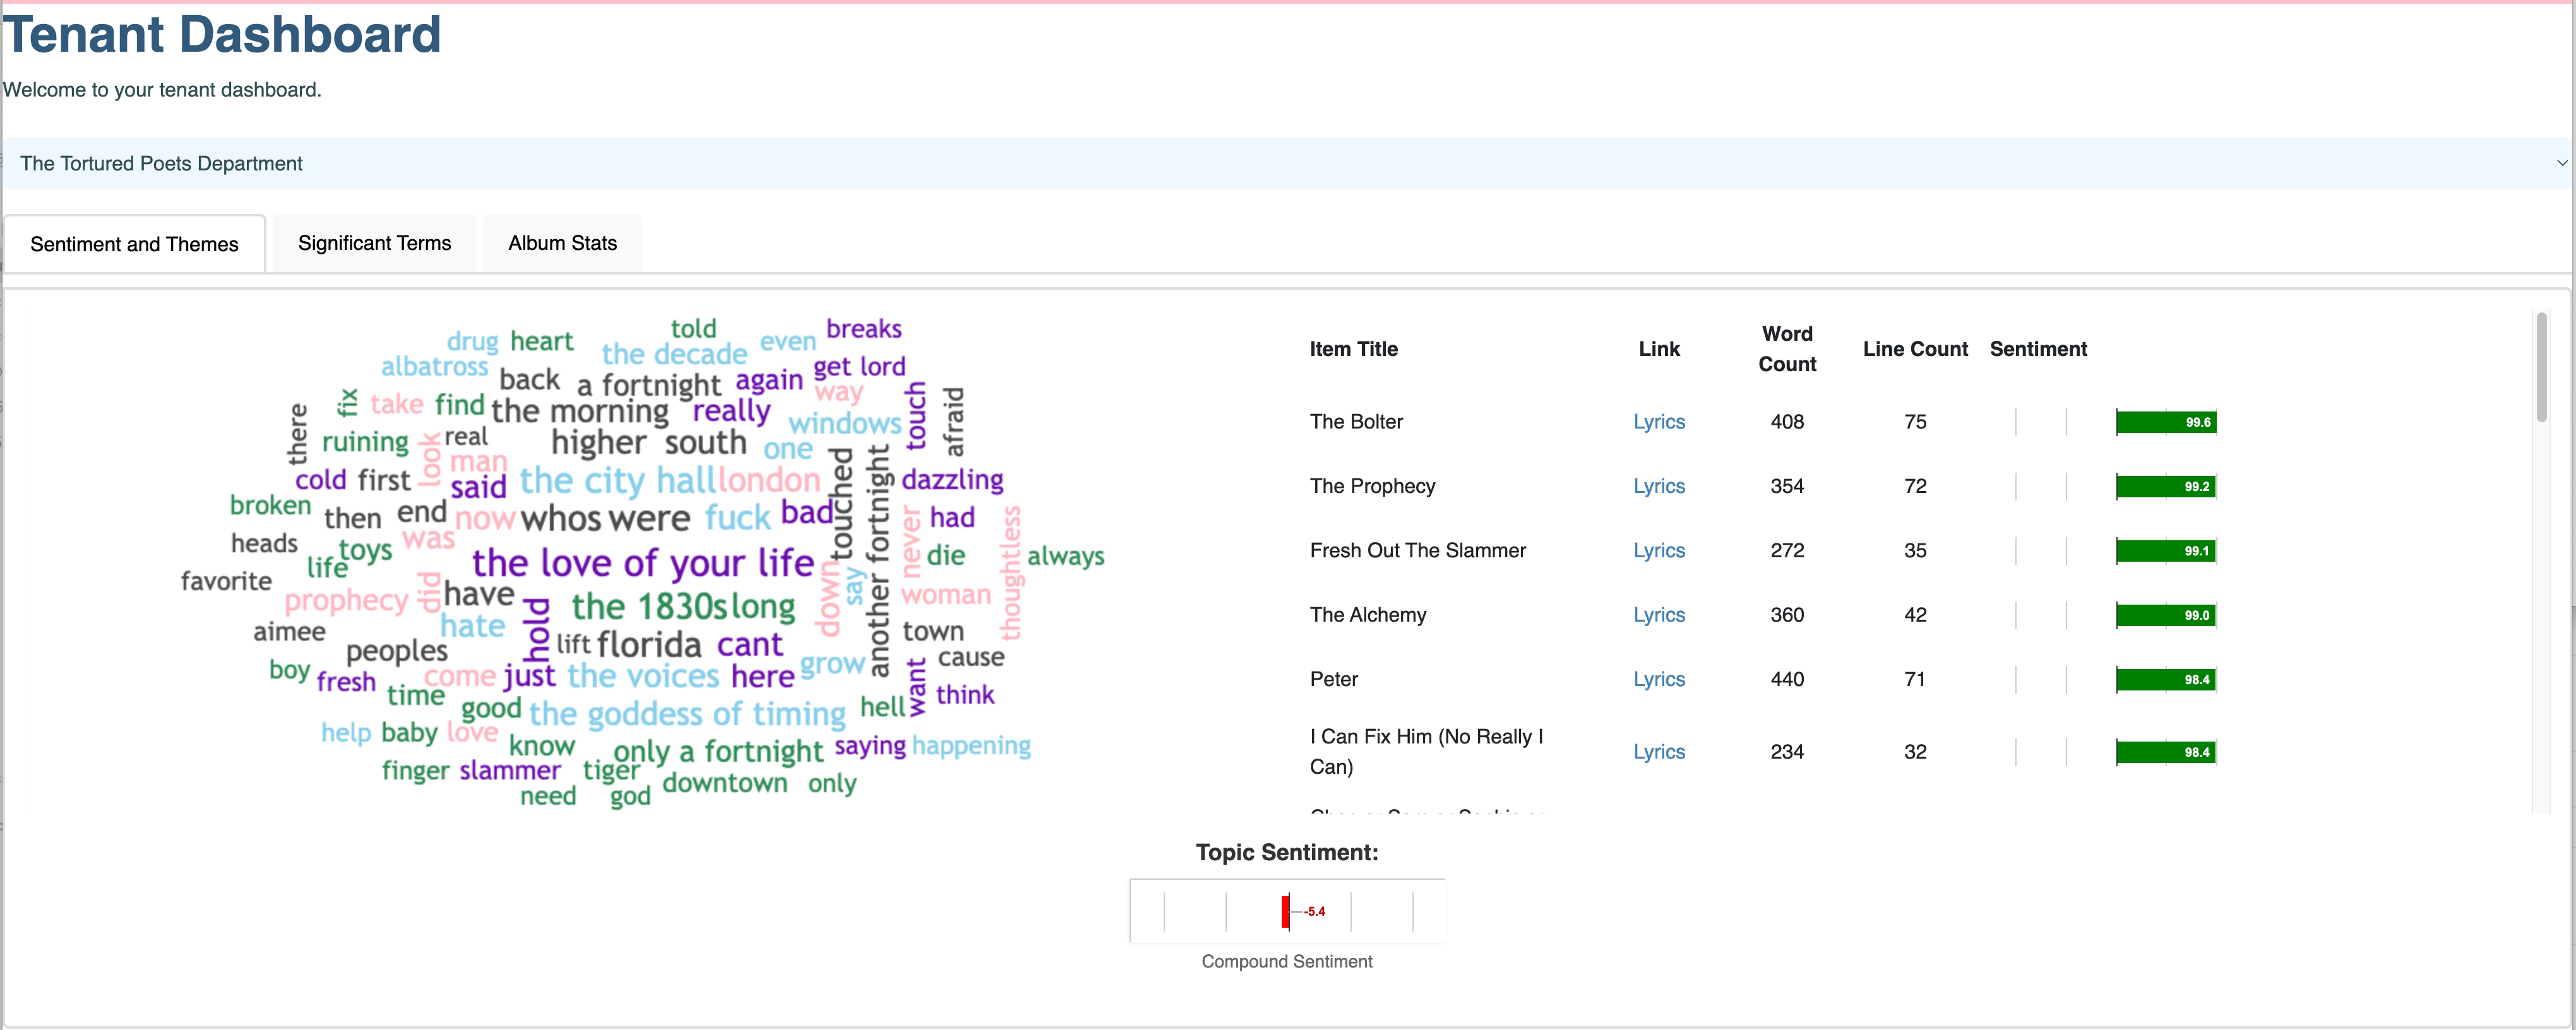Image resolution: width=2576 pixels, height=1030 pixels.
Task: Open The Tortured Poets Department album dropdown
Action: click(x=1288, y=163)
